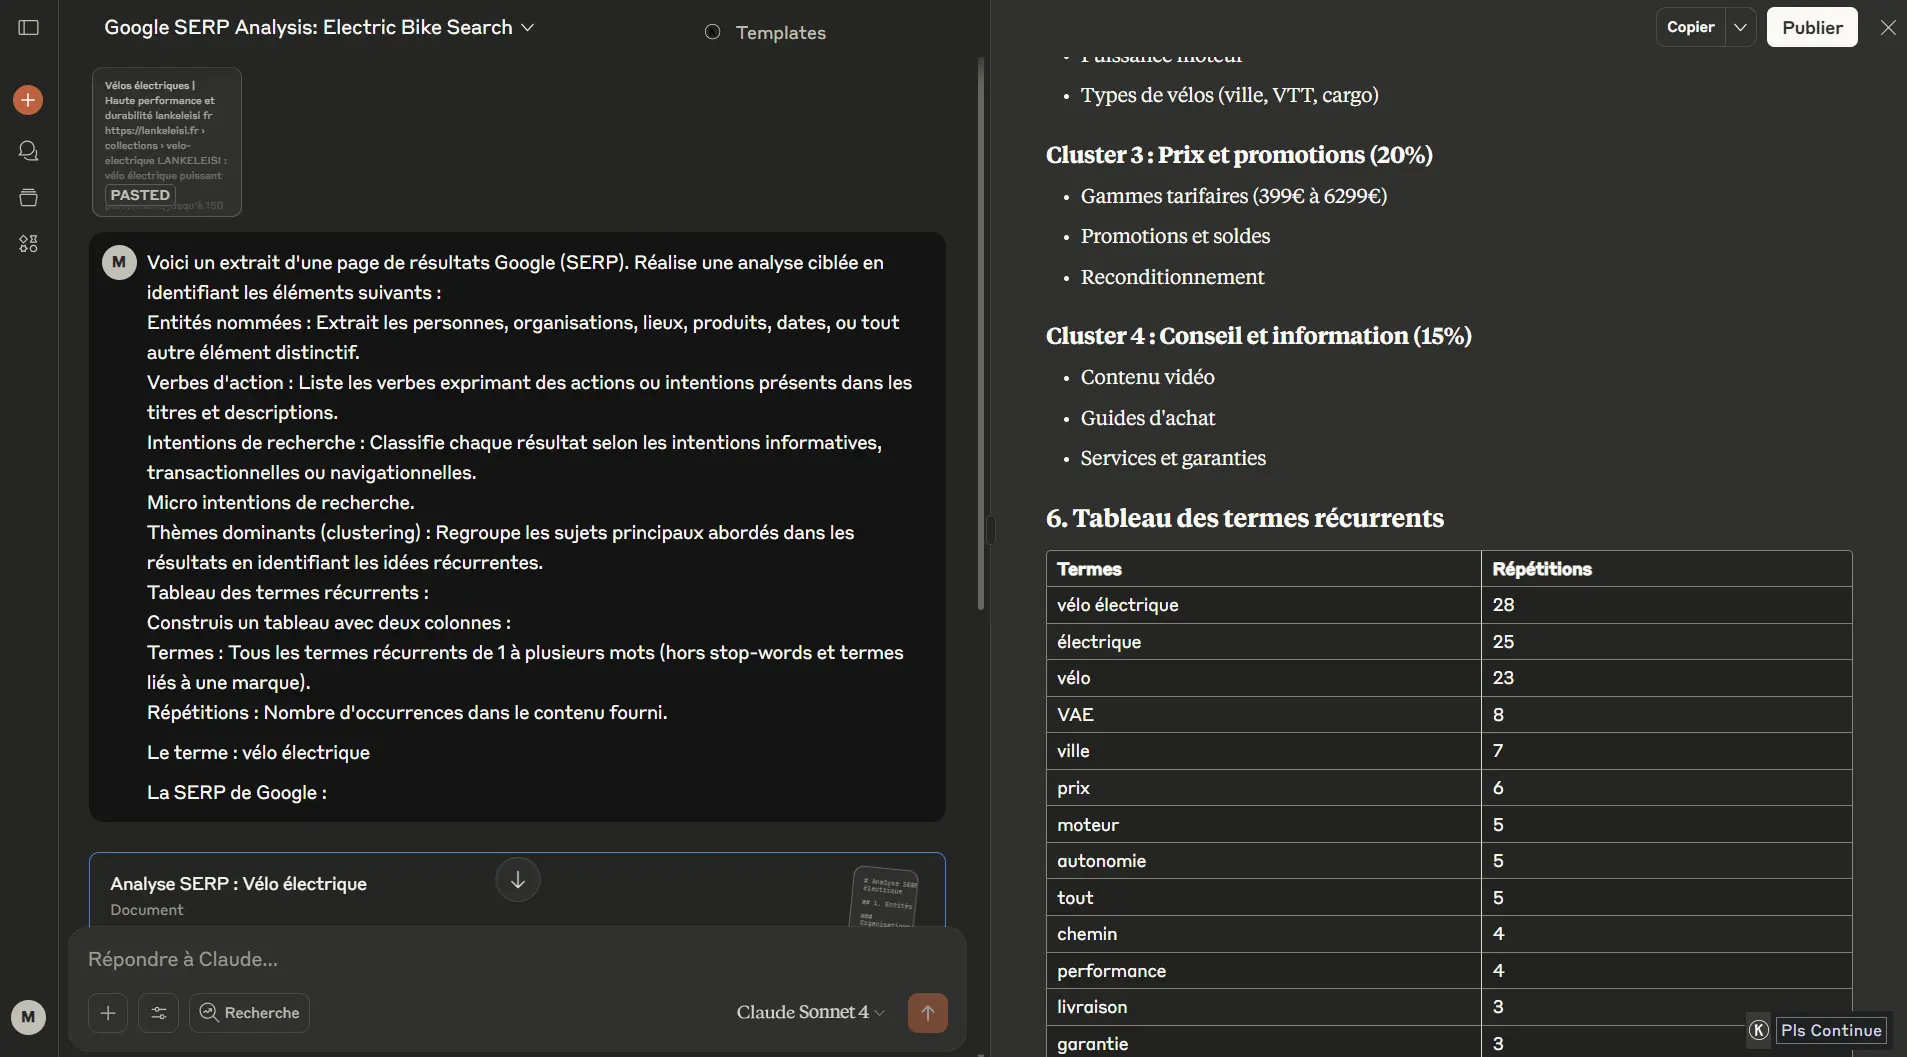Open the projects icon in sidebar
The width and height of the screenshot is (1907, 1057).
click(x=28, y=197)
